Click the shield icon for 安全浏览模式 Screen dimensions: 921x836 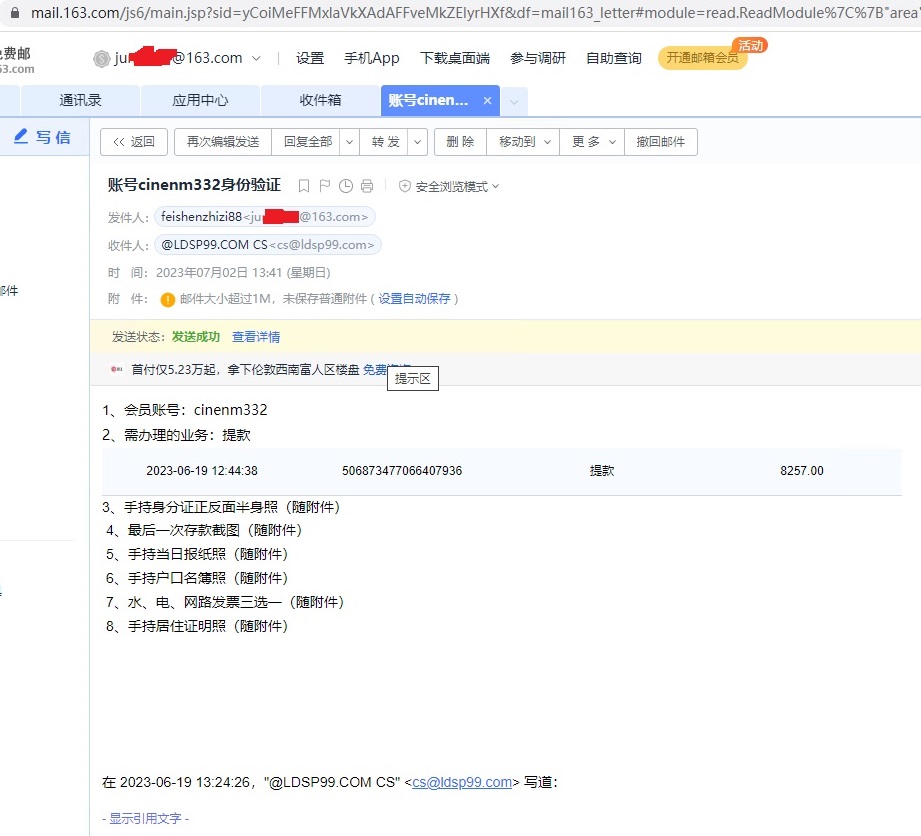405,186
